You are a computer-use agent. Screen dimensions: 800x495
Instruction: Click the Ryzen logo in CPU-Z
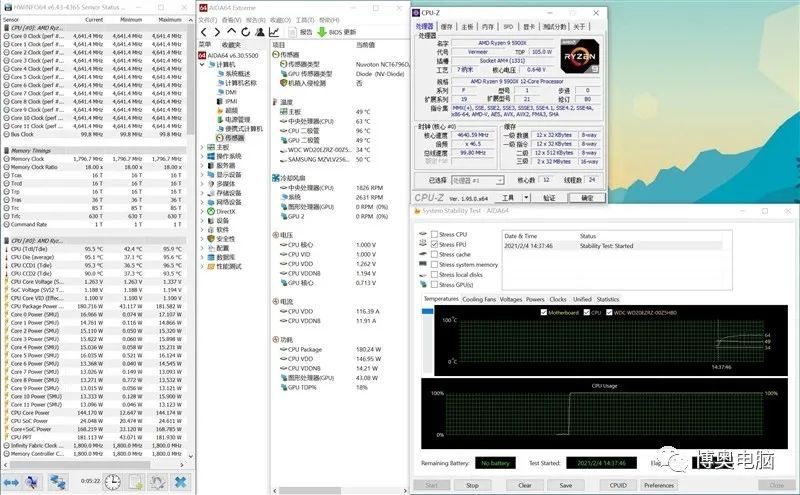coord(580,56)
